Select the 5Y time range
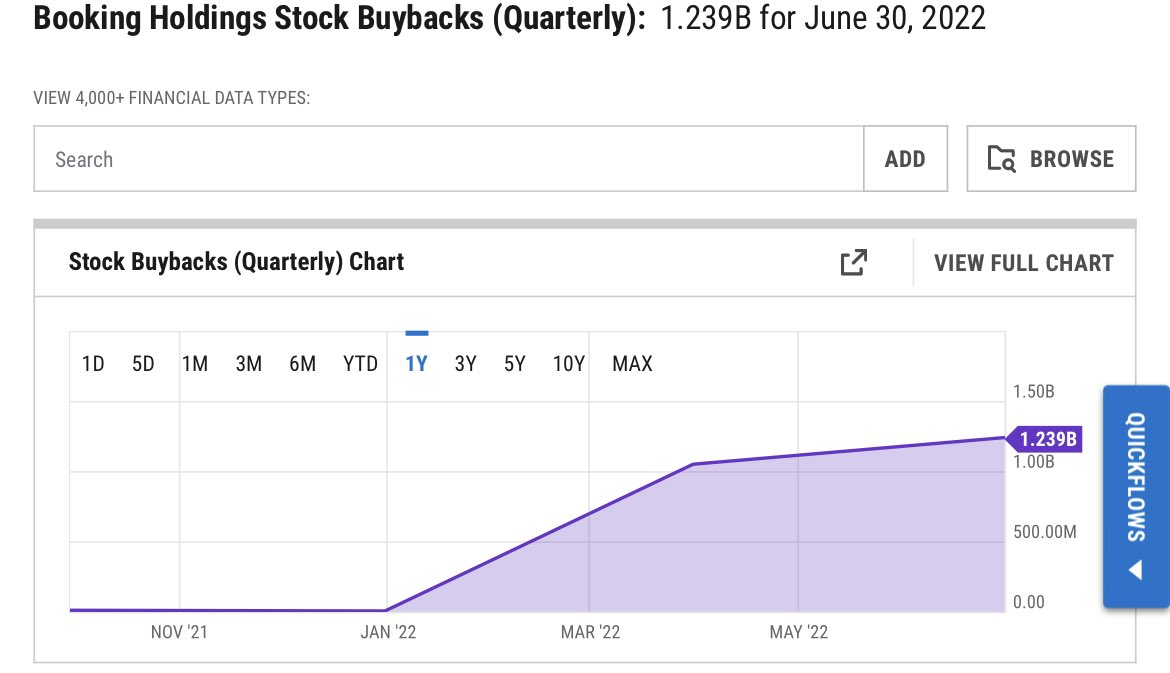 coord(515,364)
